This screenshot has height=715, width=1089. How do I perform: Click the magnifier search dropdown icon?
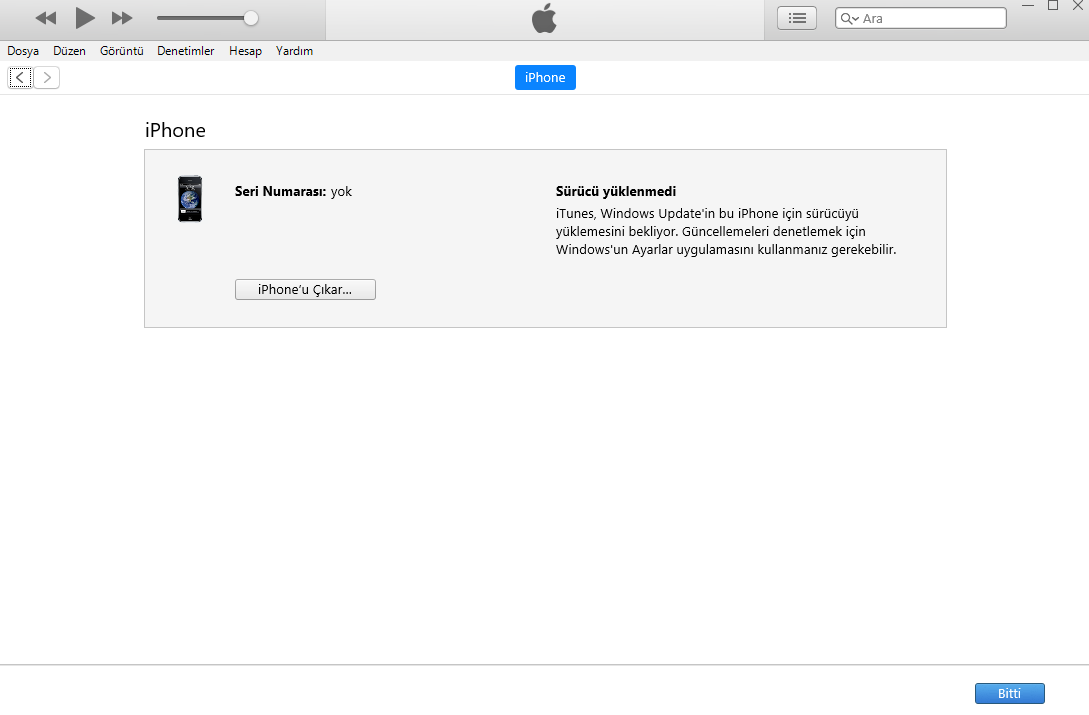point(849,19)
